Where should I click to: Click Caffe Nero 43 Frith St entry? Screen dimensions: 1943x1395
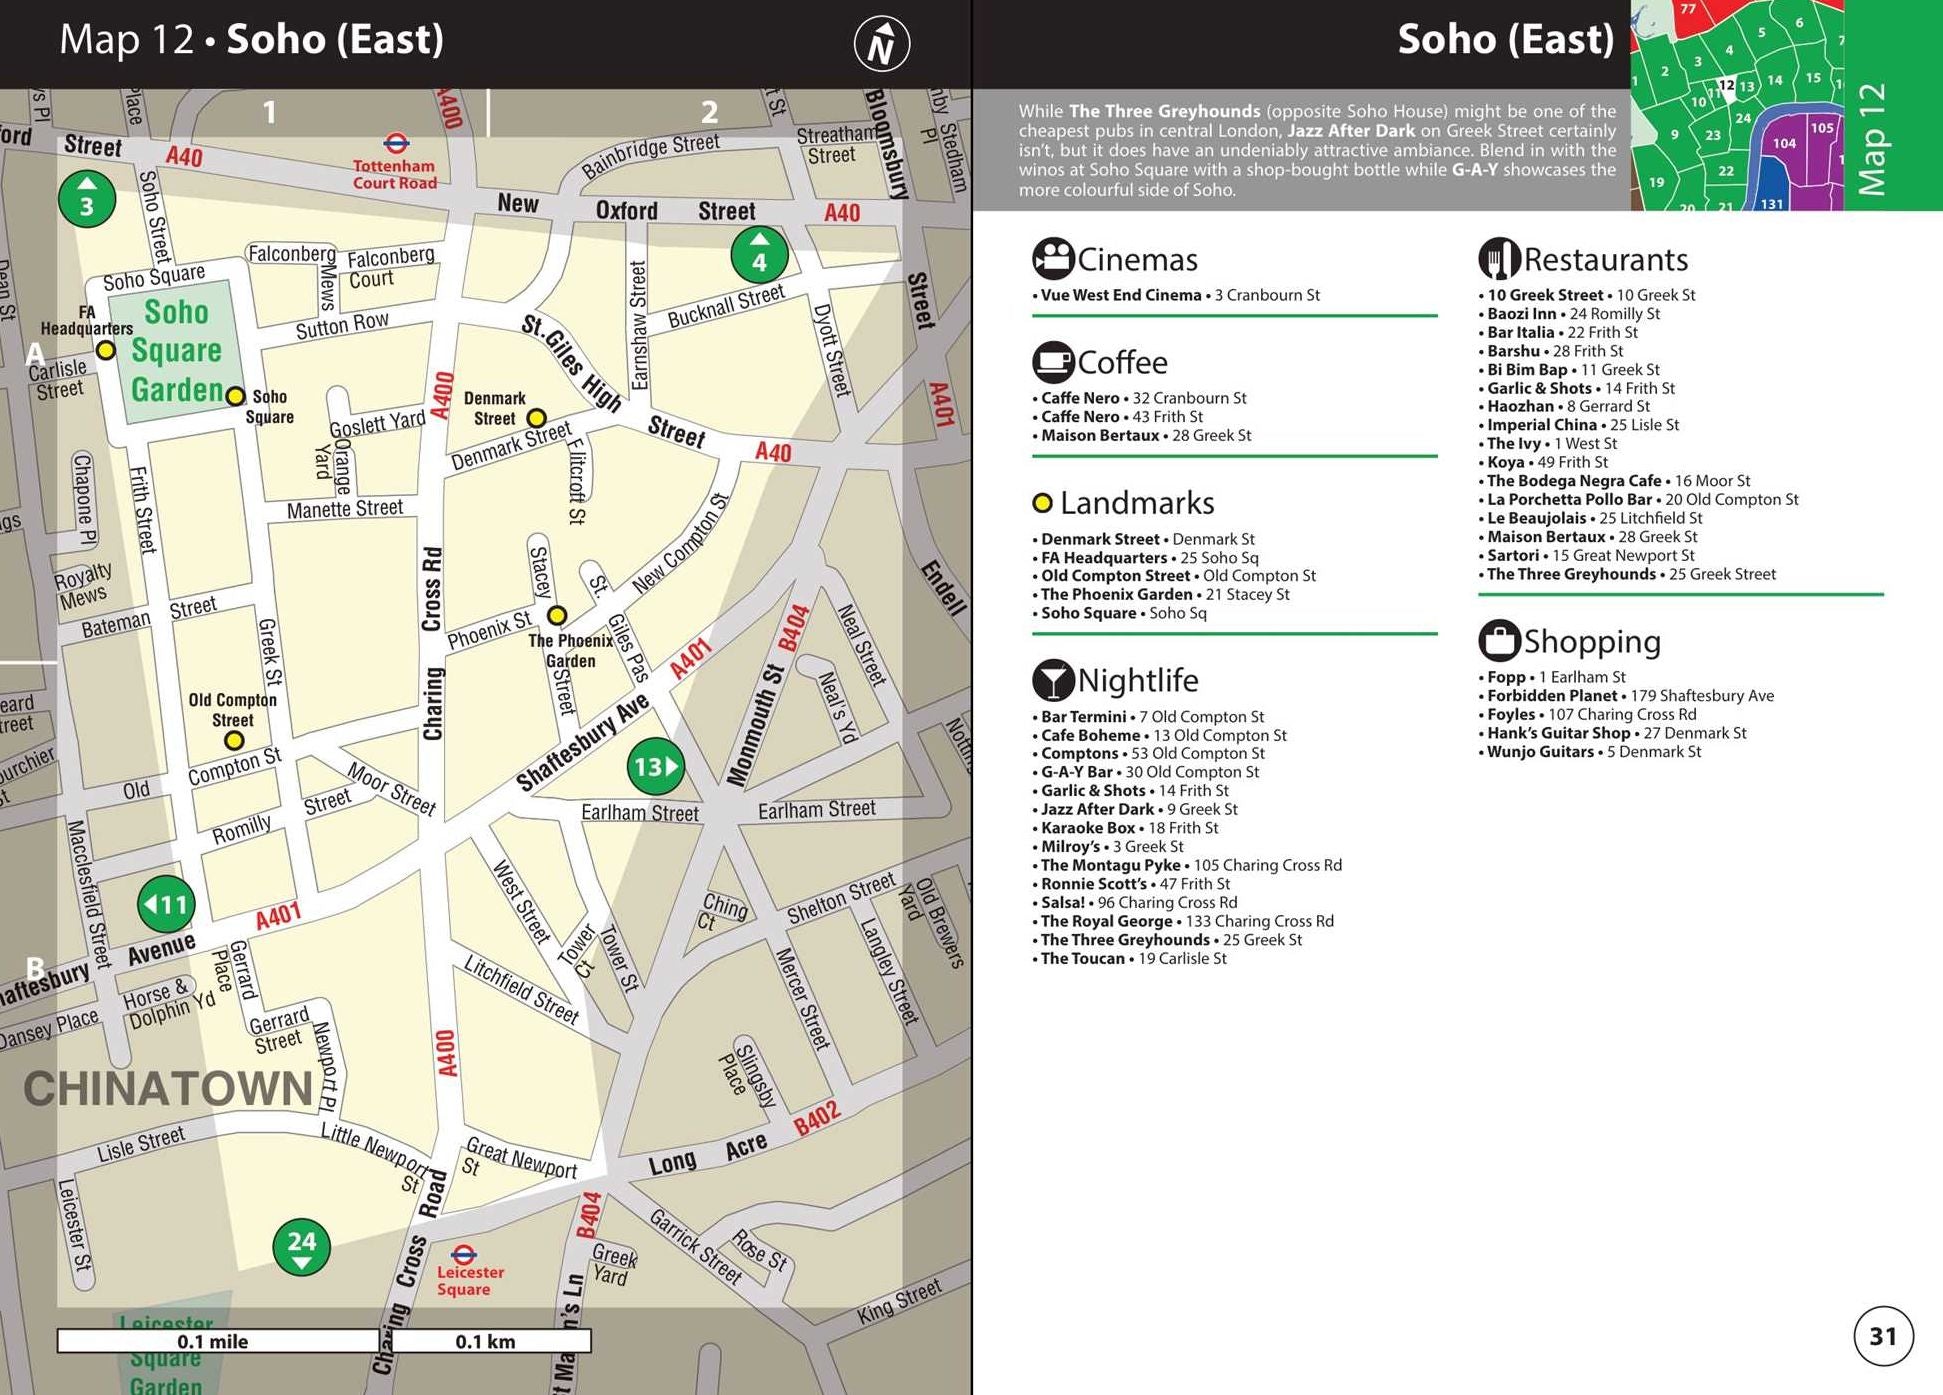pos(1117,417)
